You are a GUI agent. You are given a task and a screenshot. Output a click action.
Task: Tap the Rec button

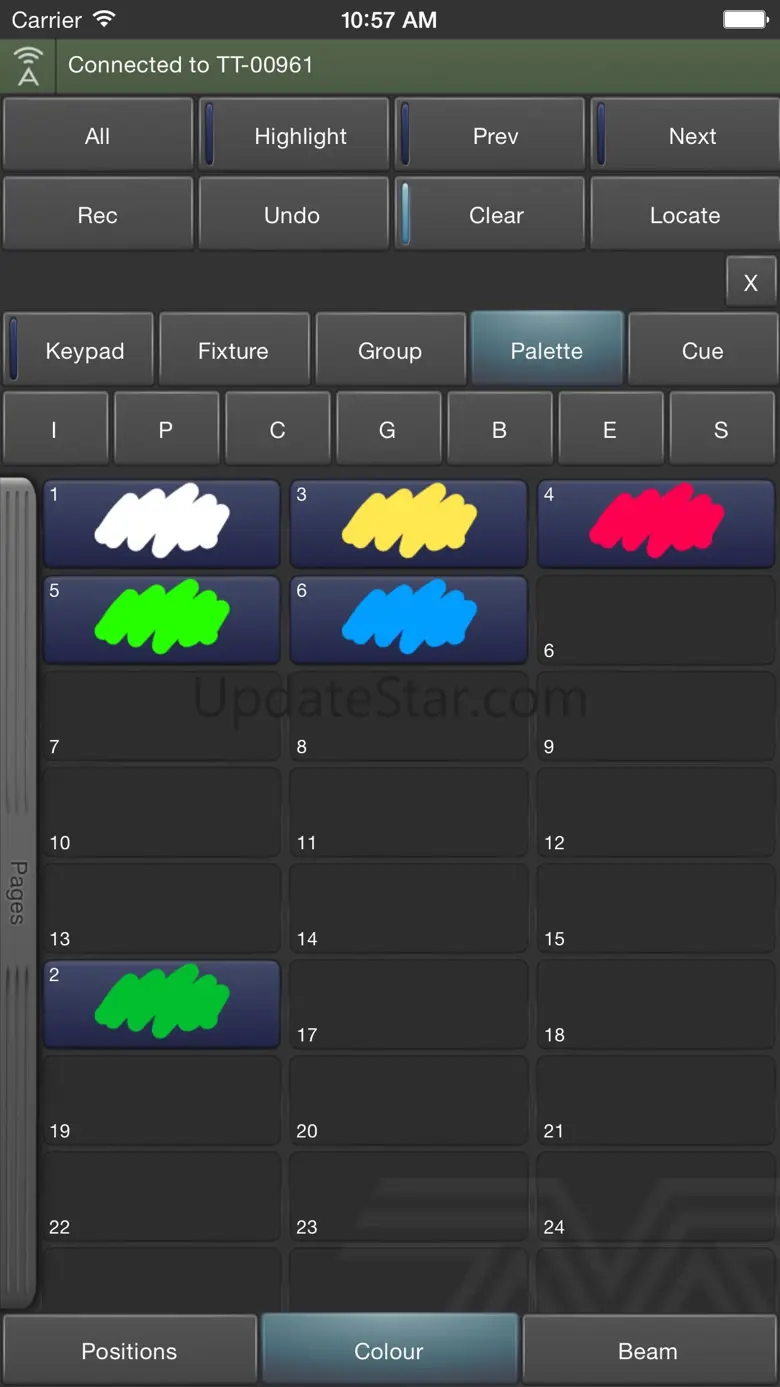(97, 215)
